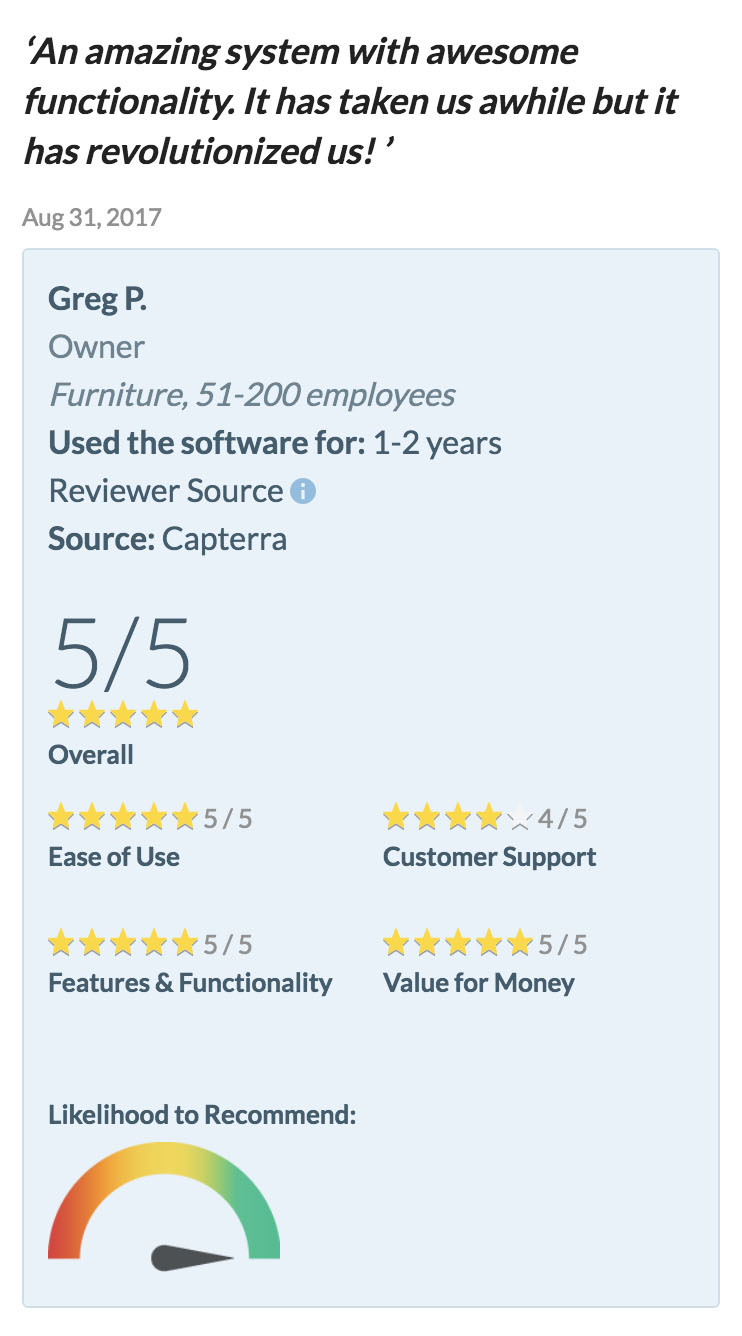Click the Overall five-star rating row
Screen dimensions: 742x1336
click(x=123, y=716)
